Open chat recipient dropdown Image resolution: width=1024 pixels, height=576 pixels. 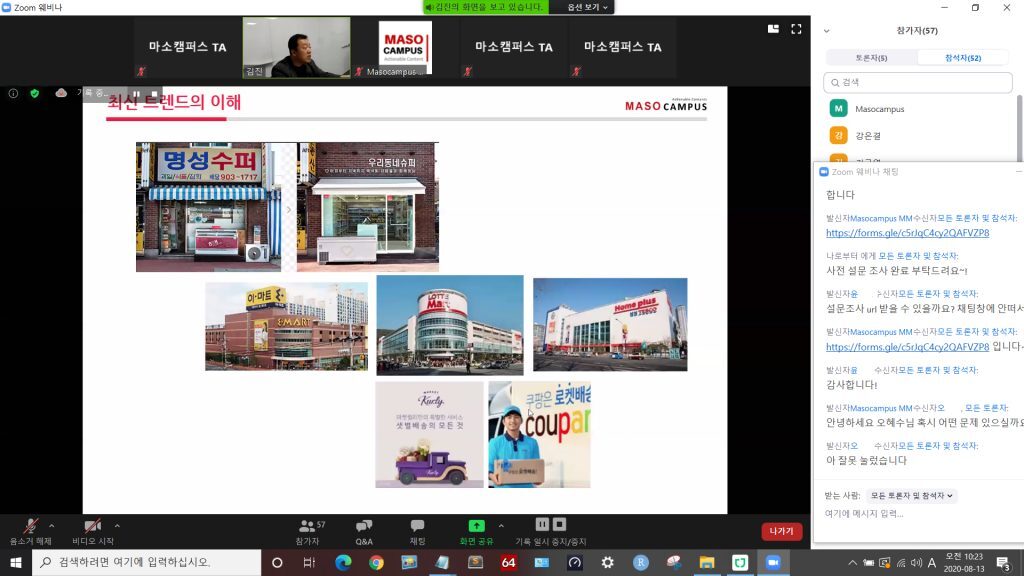tap(912, 495)
